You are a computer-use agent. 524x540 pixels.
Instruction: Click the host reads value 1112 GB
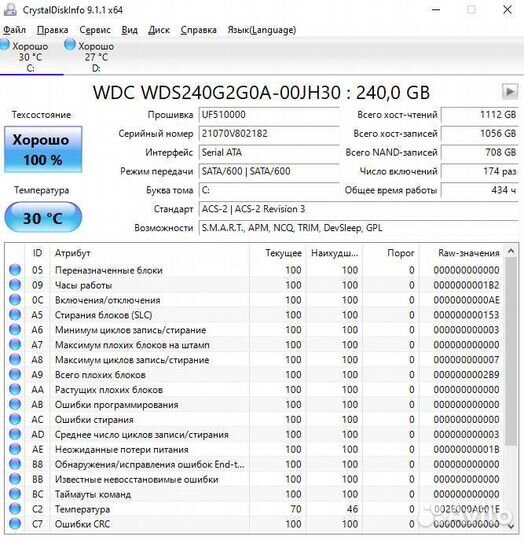(x=480, y=115)
